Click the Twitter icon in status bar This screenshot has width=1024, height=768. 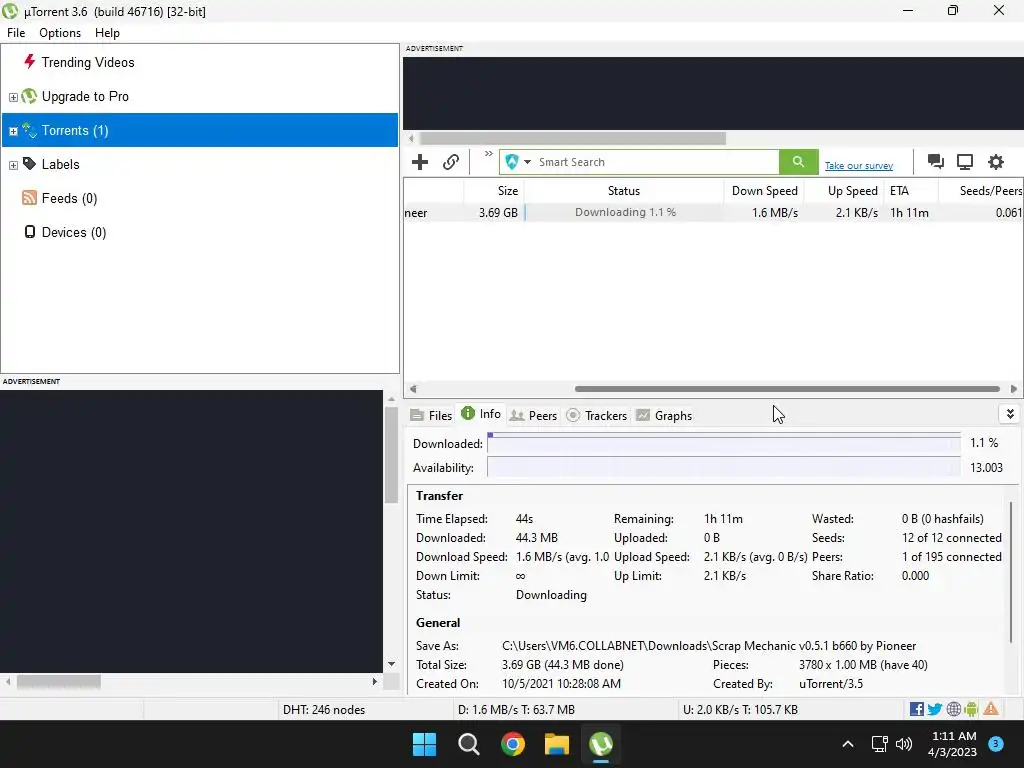click(935, 709)
